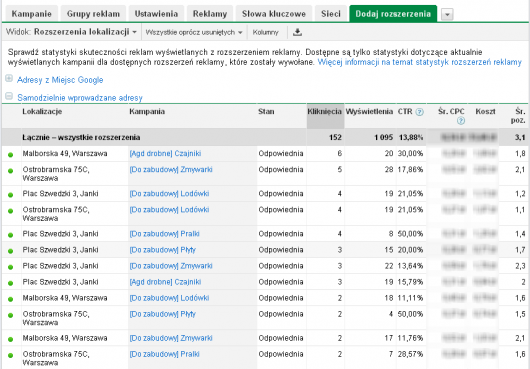The width and height of the screenshot is (530, 369).
Task: Click green status dot for Malborska 49 Zmywarki row
Action: [x=10, y=339]
